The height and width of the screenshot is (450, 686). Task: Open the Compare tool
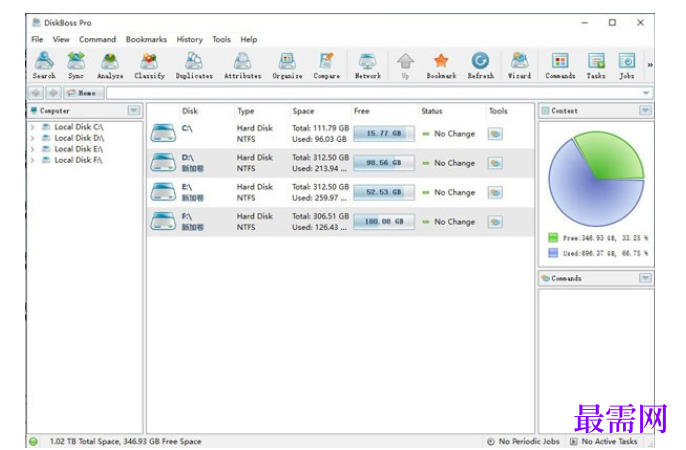coord(326,65)
